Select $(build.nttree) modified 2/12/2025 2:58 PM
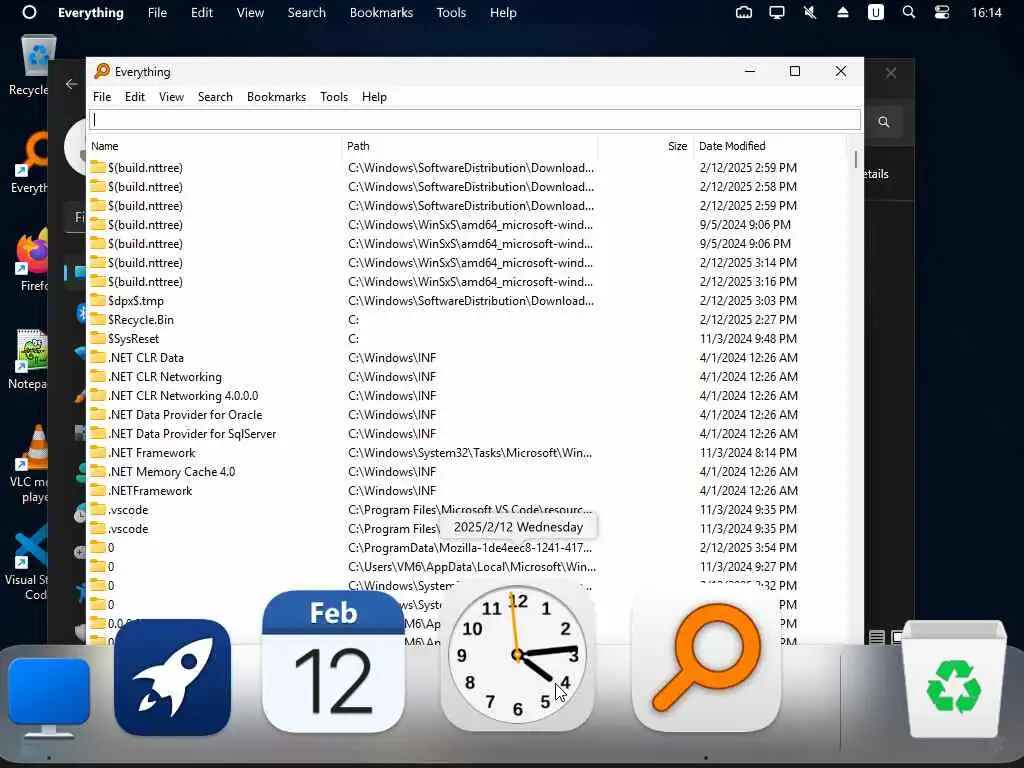This screenshot has height=768, width=1024. [466, 187]
